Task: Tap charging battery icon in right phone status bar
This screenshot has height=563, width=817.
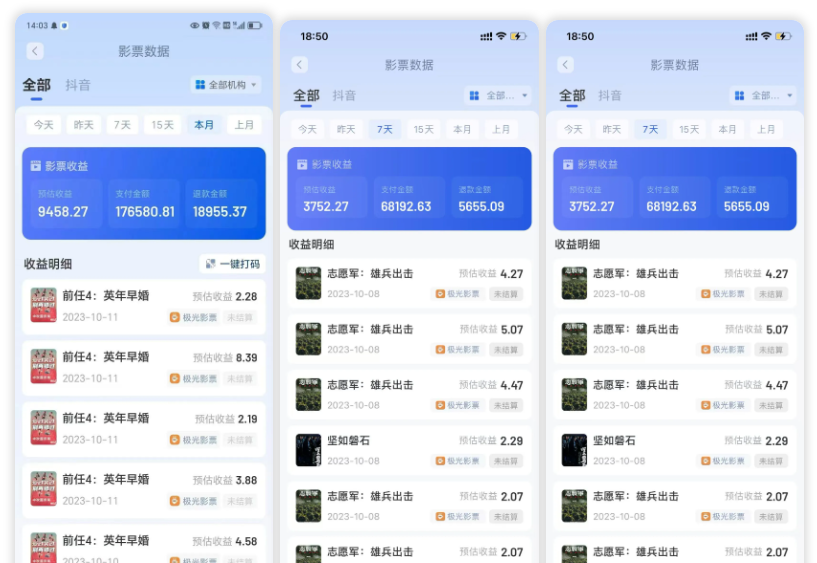Action: coord(783,36)
